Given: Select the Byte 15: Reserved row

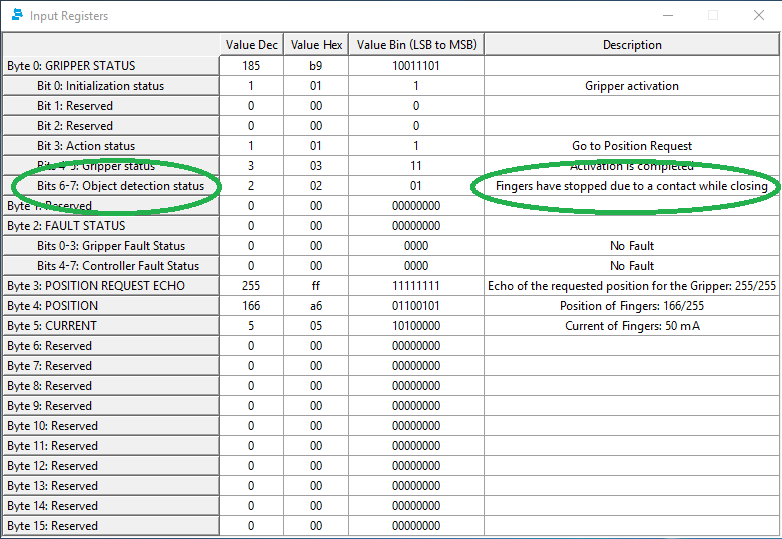Looking at the screenshot, I should click(x=52, y=526).
